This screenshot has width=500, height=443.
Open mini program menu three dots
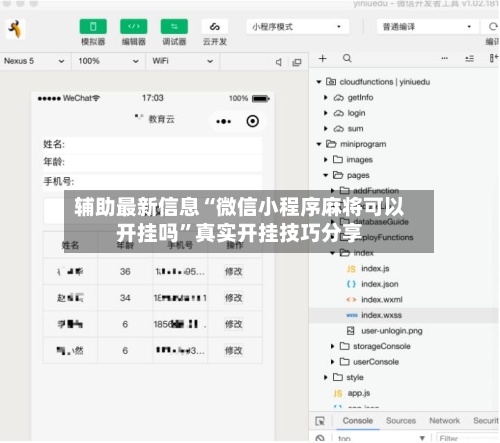pos(223,122)
